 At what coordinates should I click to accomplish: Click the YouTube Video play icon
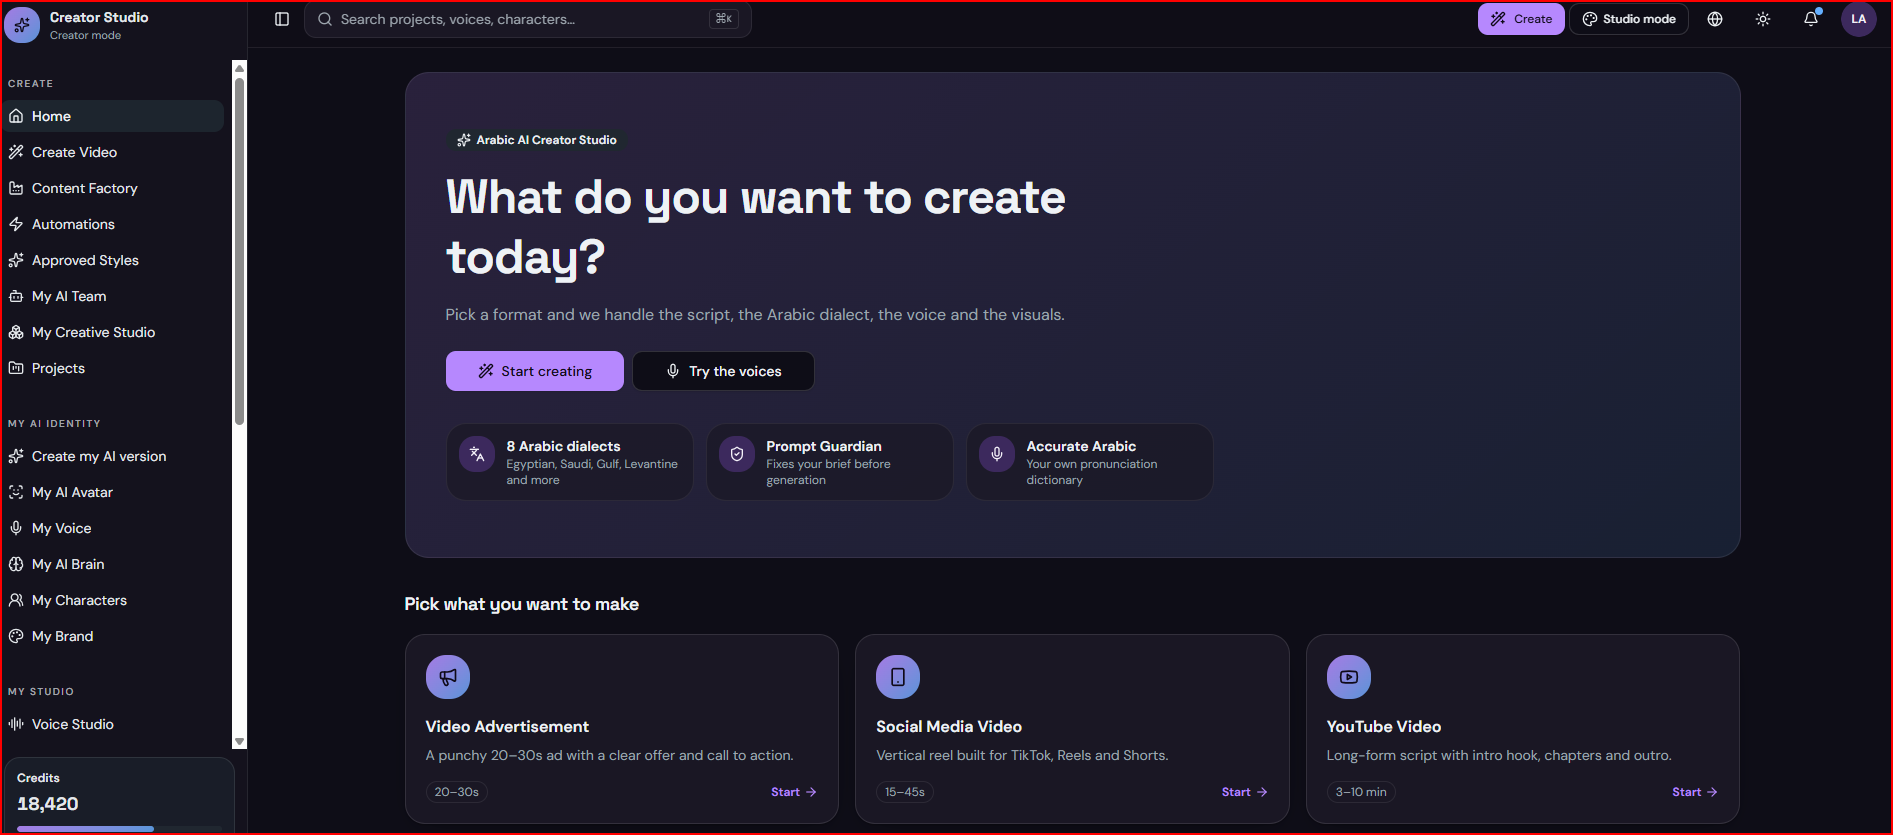(1349, 677)
